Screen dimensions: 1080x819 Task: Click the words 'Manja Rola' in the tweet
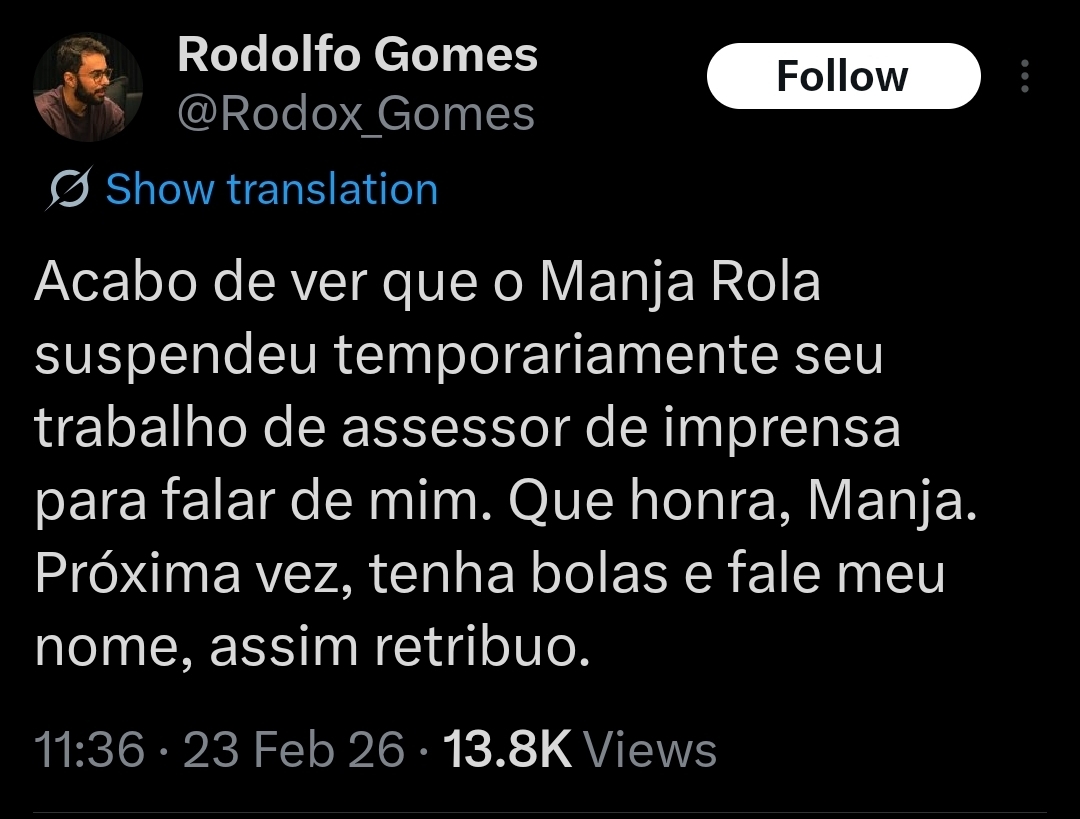coord(680,283)
